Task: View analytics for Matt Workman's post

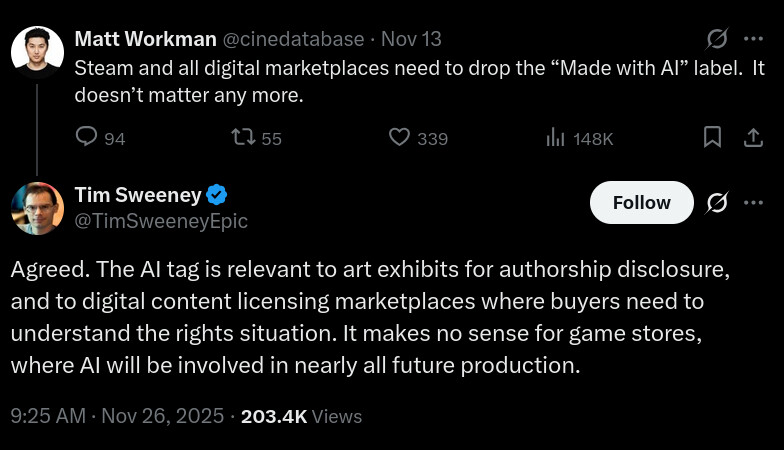Action: coord(556,138)
